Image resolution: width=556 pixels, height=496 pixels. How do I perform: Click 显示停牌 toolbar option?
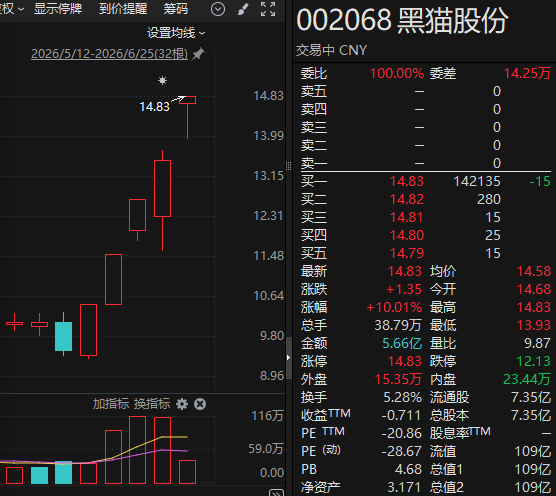click(x=58, y=9)
